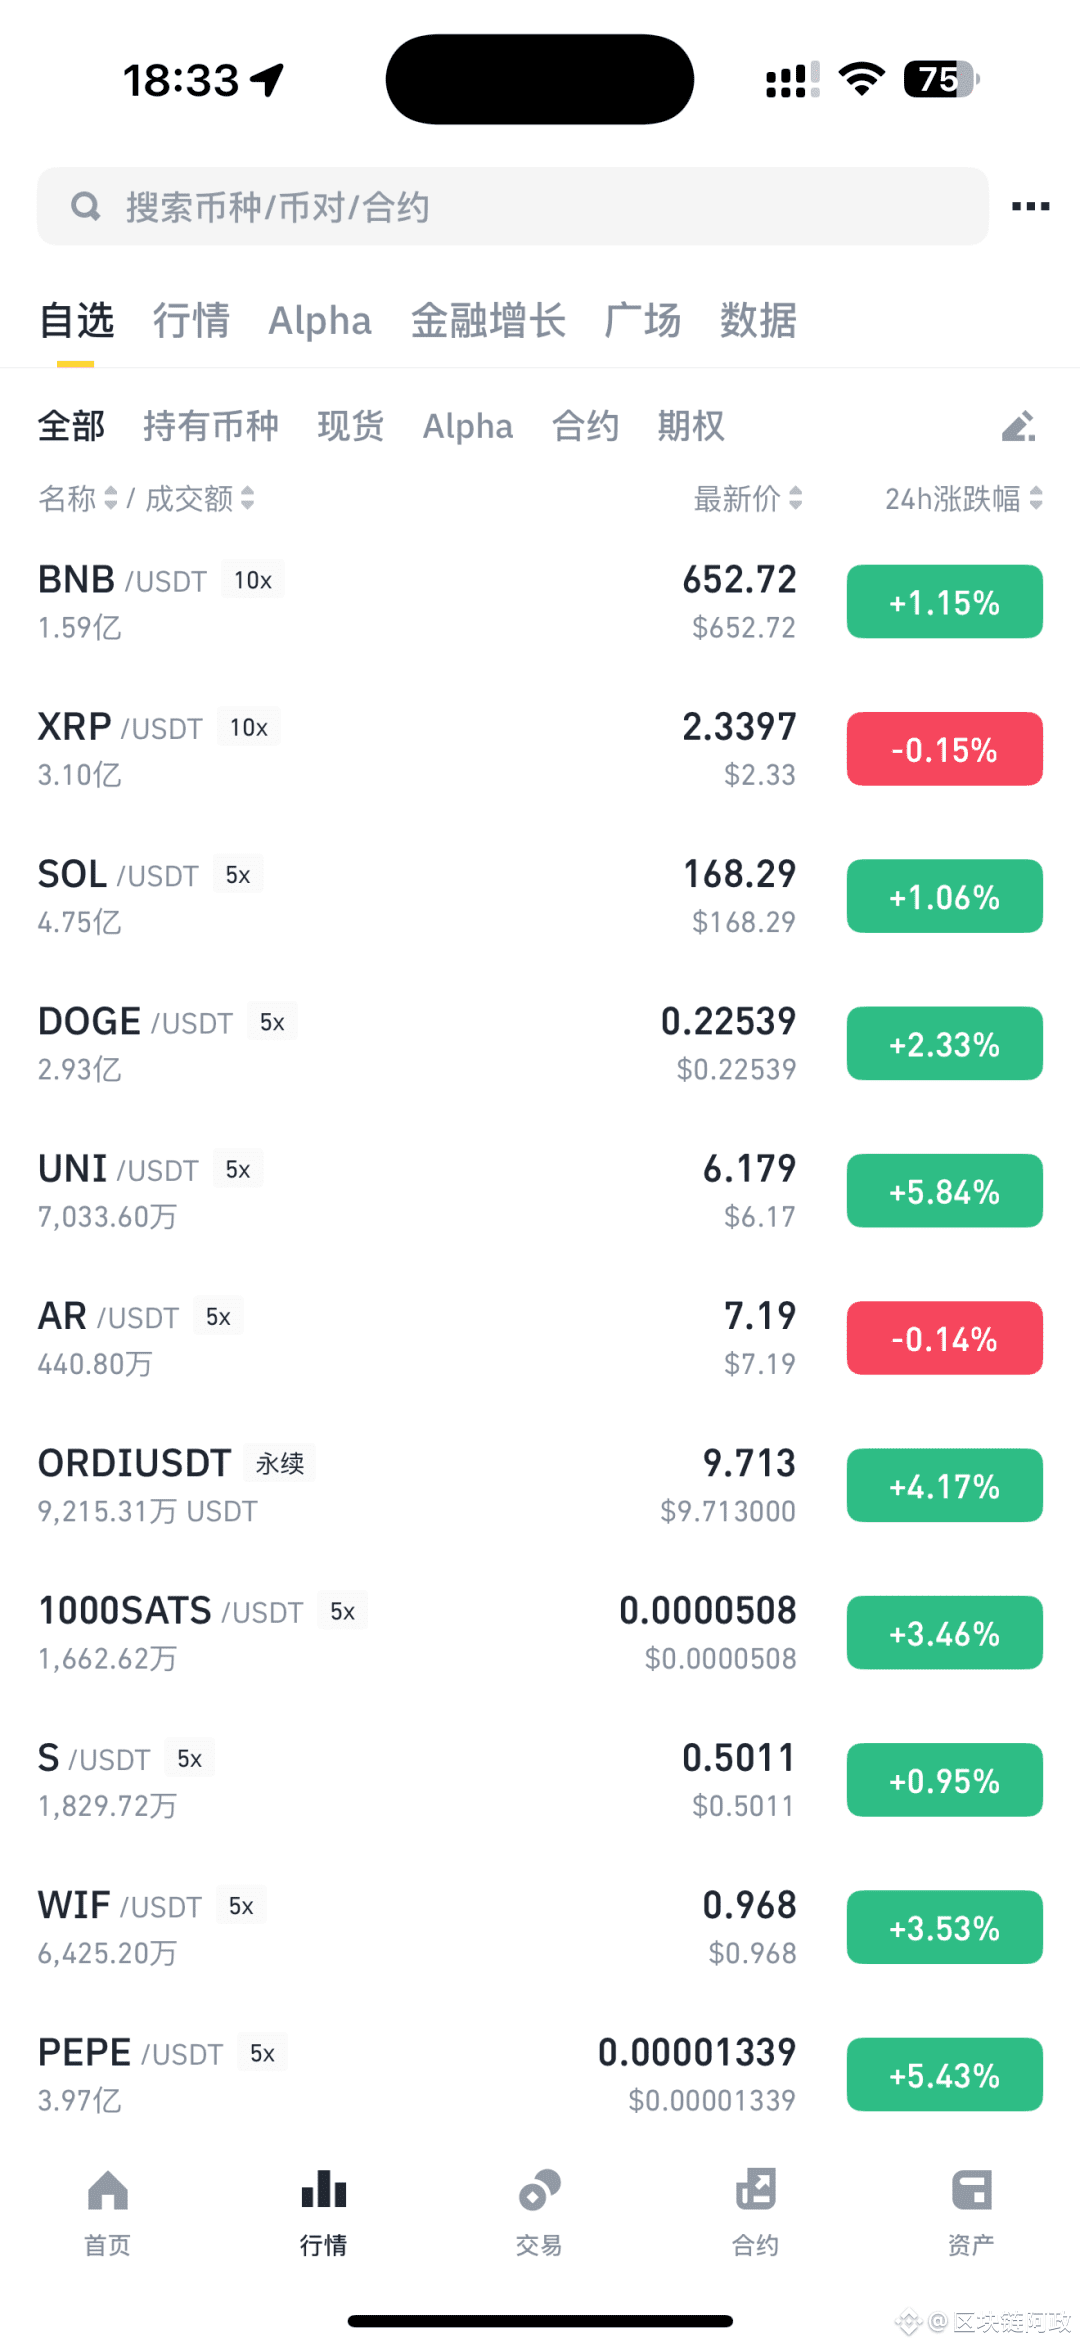Open the 交易 trade icon in bottom bar
This screenshot has width=1080, height=2347.
[x=540, y=2190]
